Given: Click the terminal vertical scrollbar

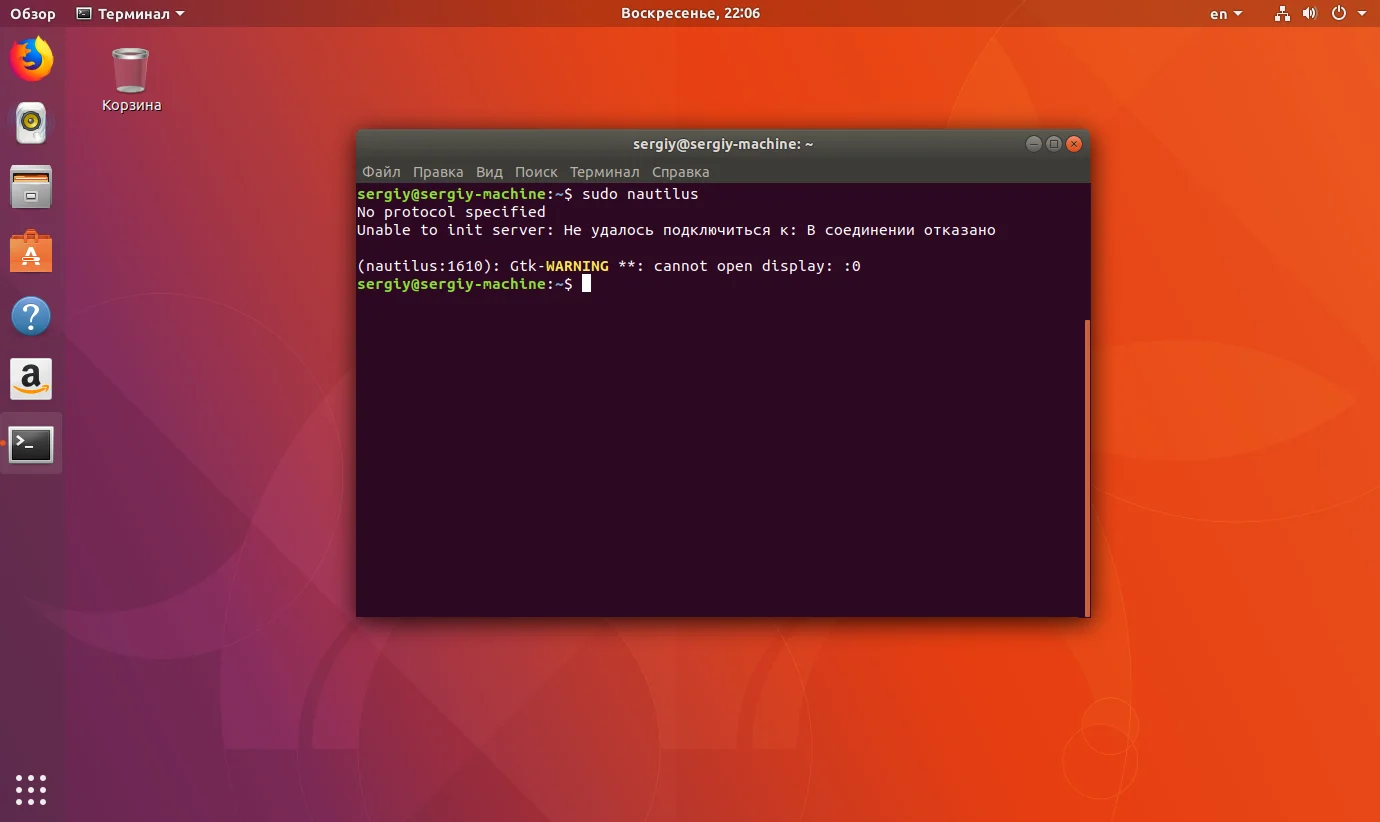Looking at the screenshot, I should 1087,467.
